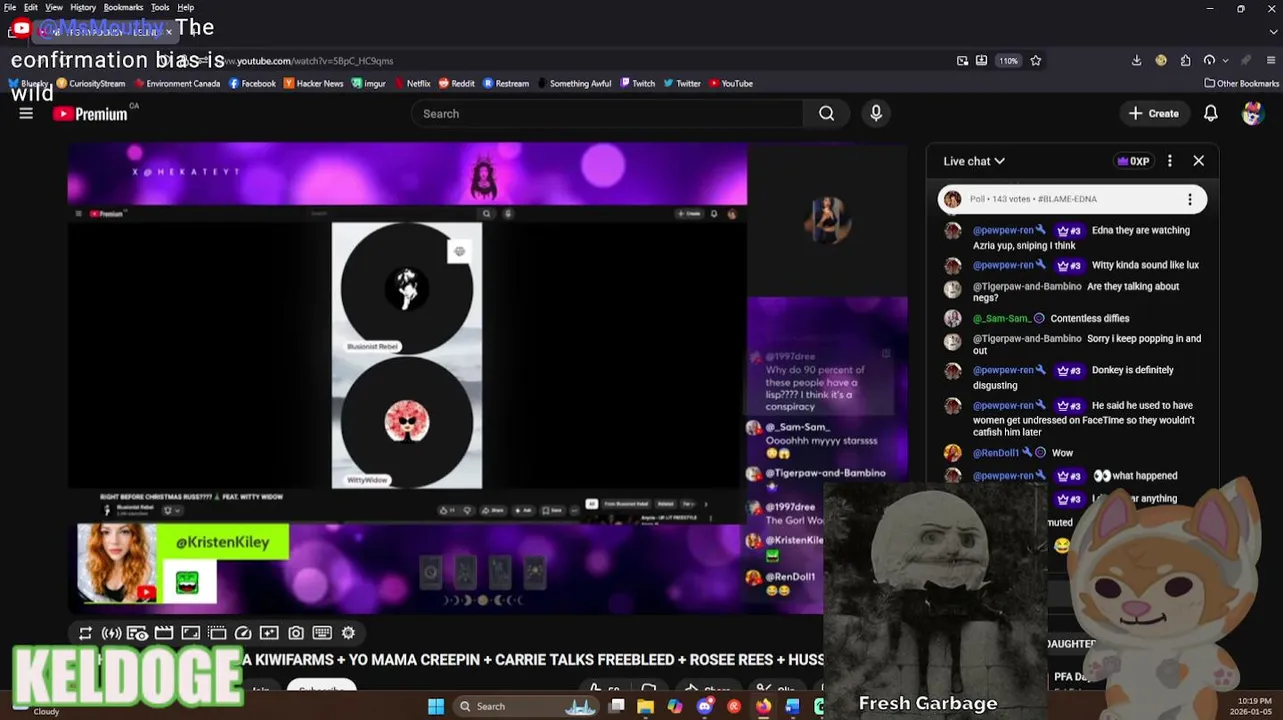Image resolution: width=1283 pixels, height=720 pixels.
Task: Expand the Other Bookmarks folder
Action: (x=1241, y=84)
